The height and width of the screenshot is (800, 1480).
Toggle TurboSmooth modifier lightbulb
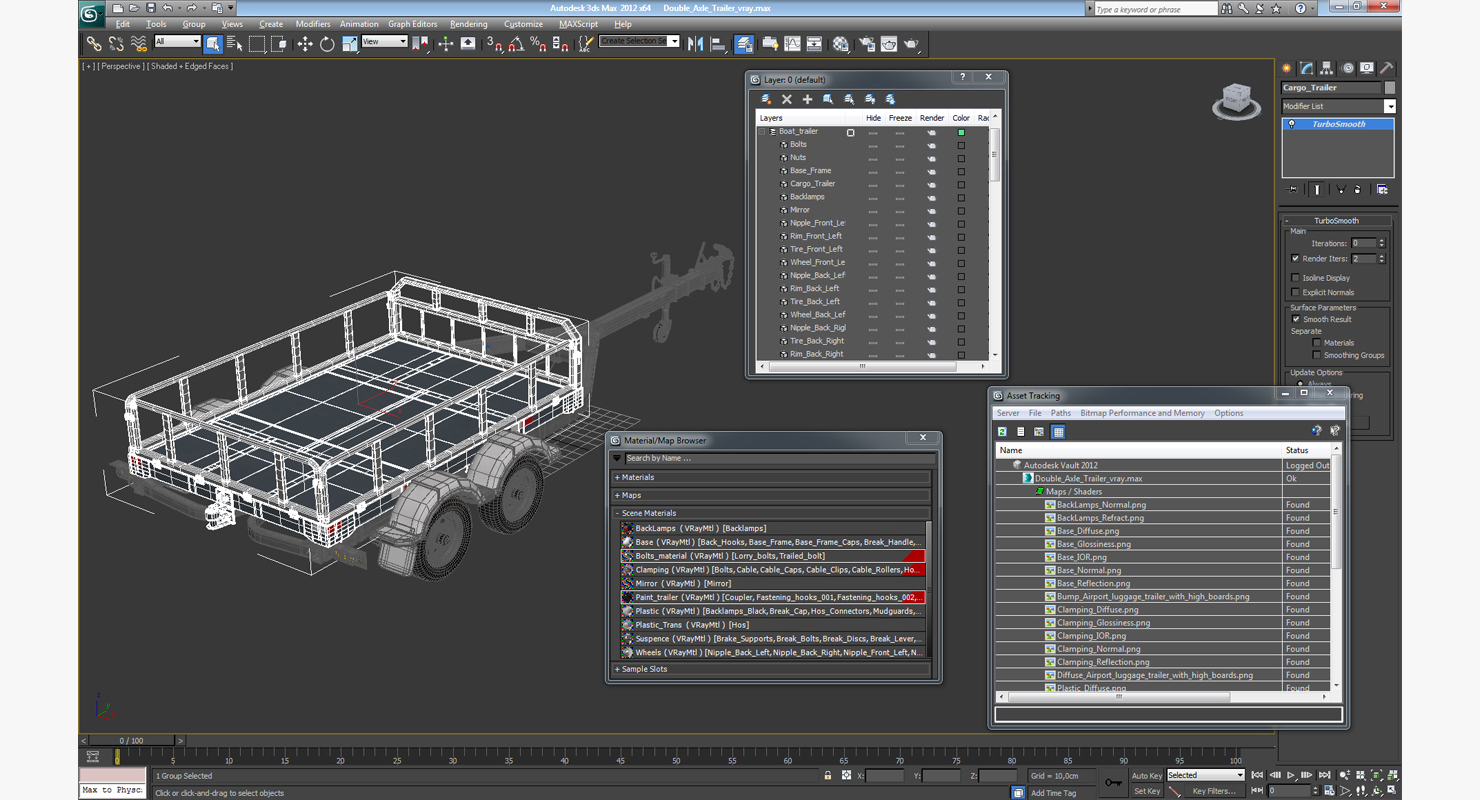click(1292, 125)
